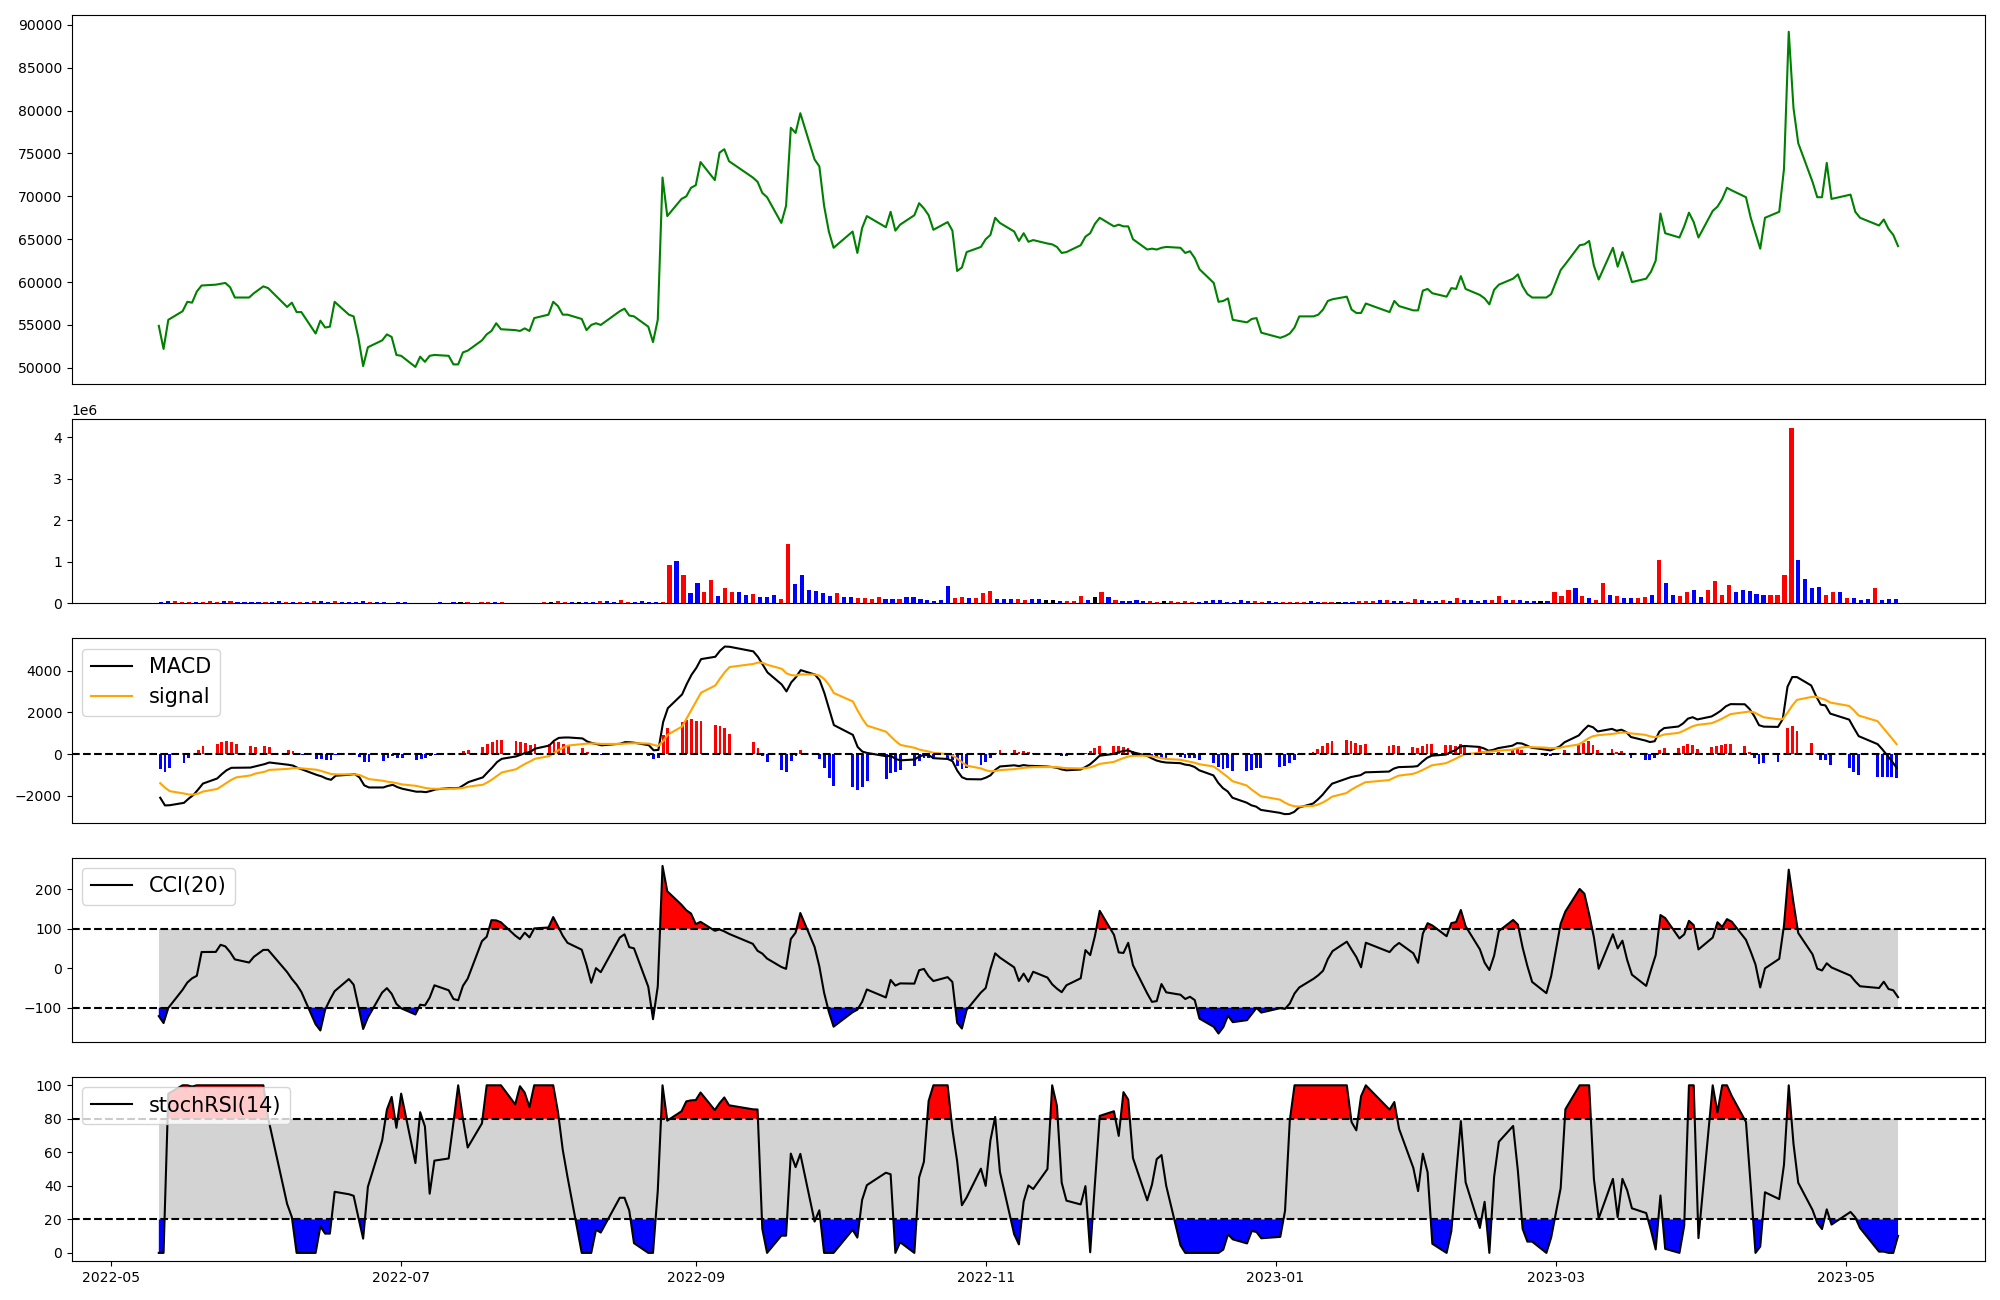Click the 80 tick on stochRSI axis
The height and width of the screenshot is (1300, 2000).
click(52, 1119)
